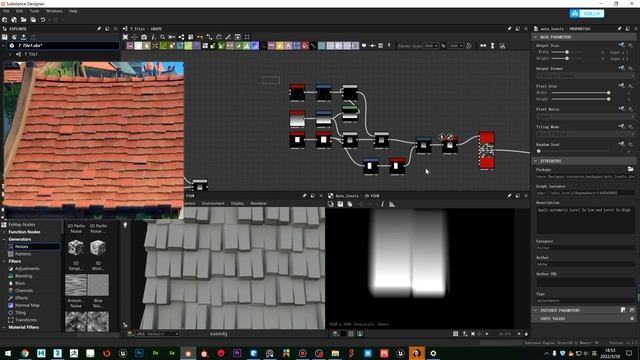Click the open package folder icon
The width and height of the screenshot is (640, 360).
[x=23, y=20]
